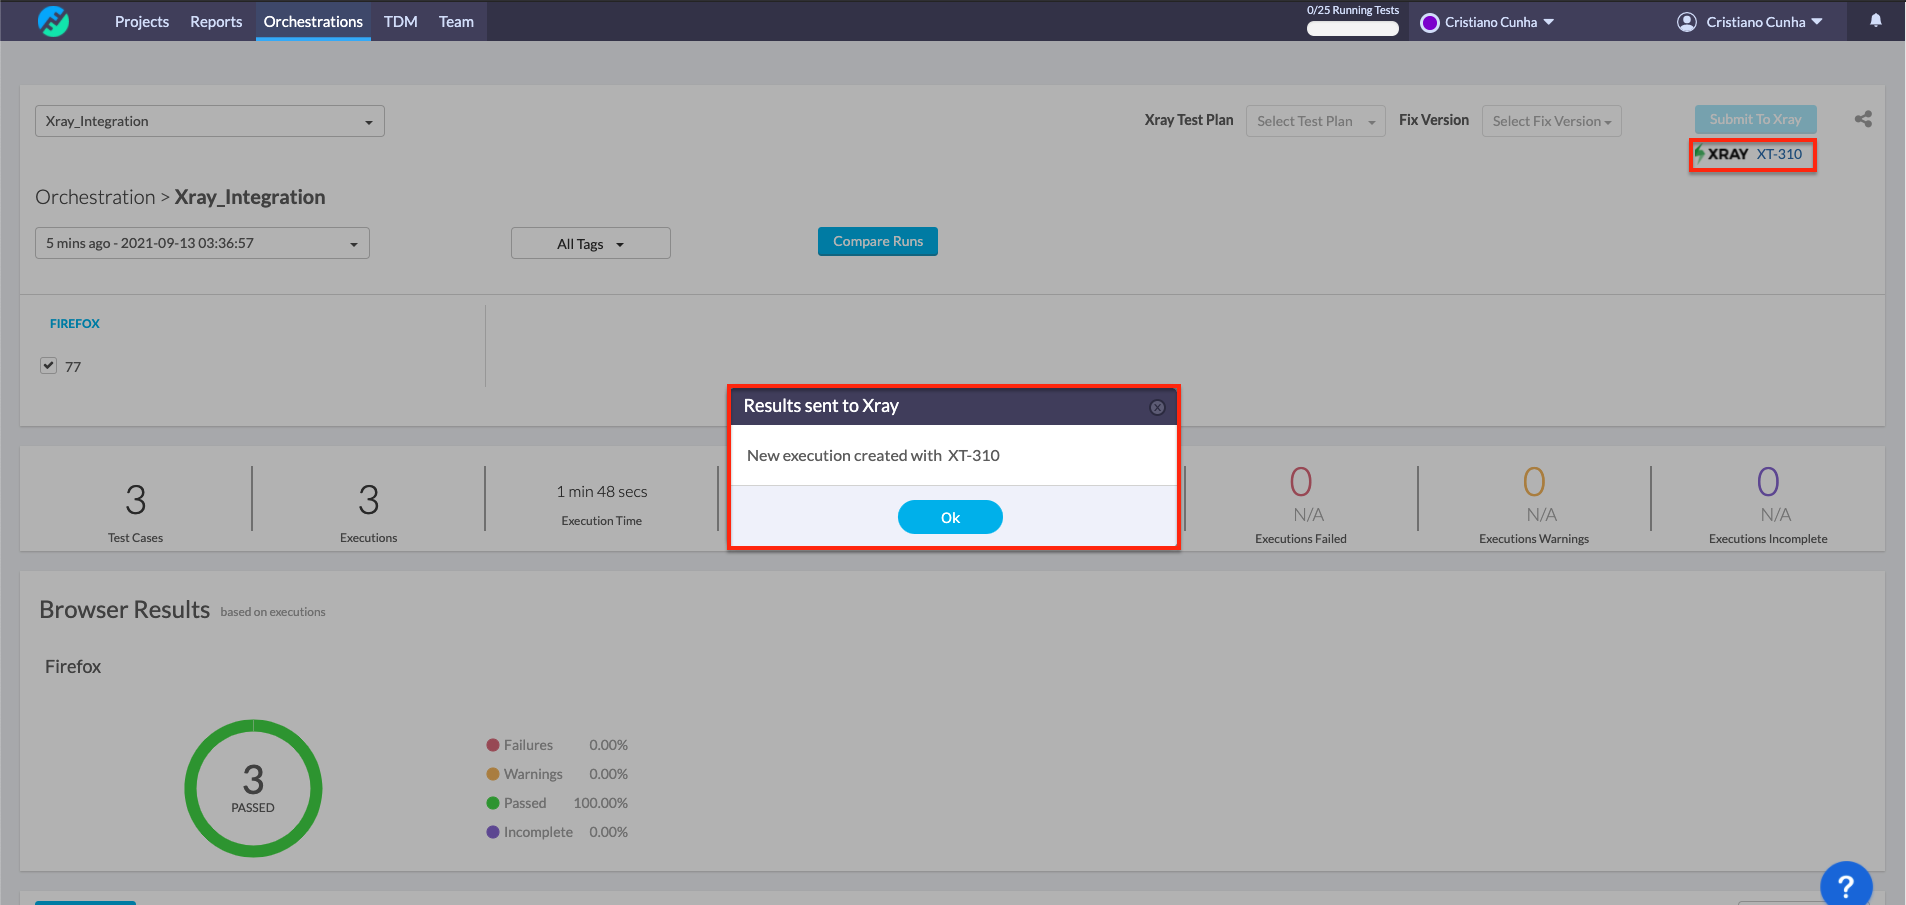Screen dimensions: 1906x905
Task: Click the Firefox label under Browser Results
Action: pos(73,667)
